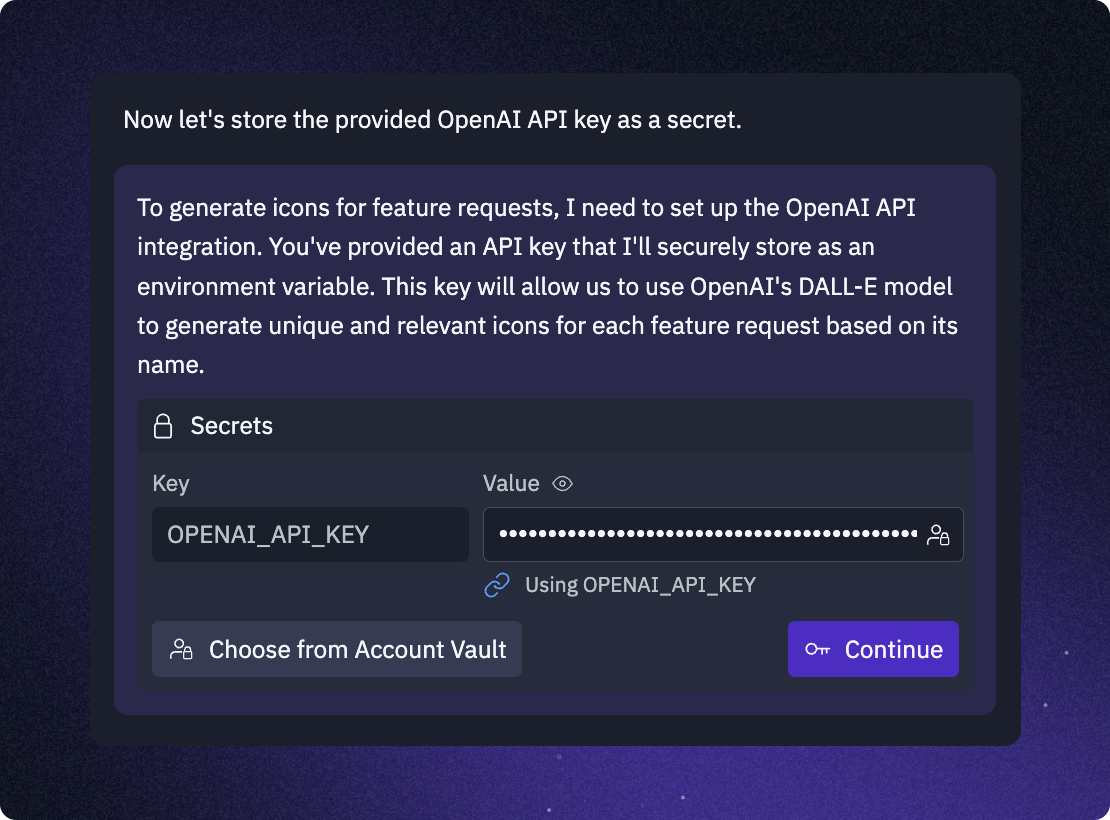Focus the OPENAI_API_KEY key name field
The height and width of the screenshot is (820, 1110).
coord(310,535)
